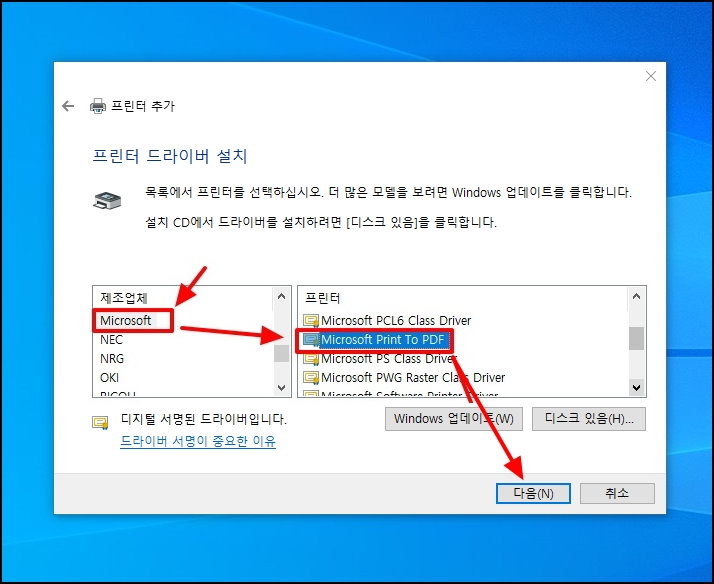Open the 드라이버 서명이 중요한 이유 link
This screenshot has width=714, height=584.
198,441
